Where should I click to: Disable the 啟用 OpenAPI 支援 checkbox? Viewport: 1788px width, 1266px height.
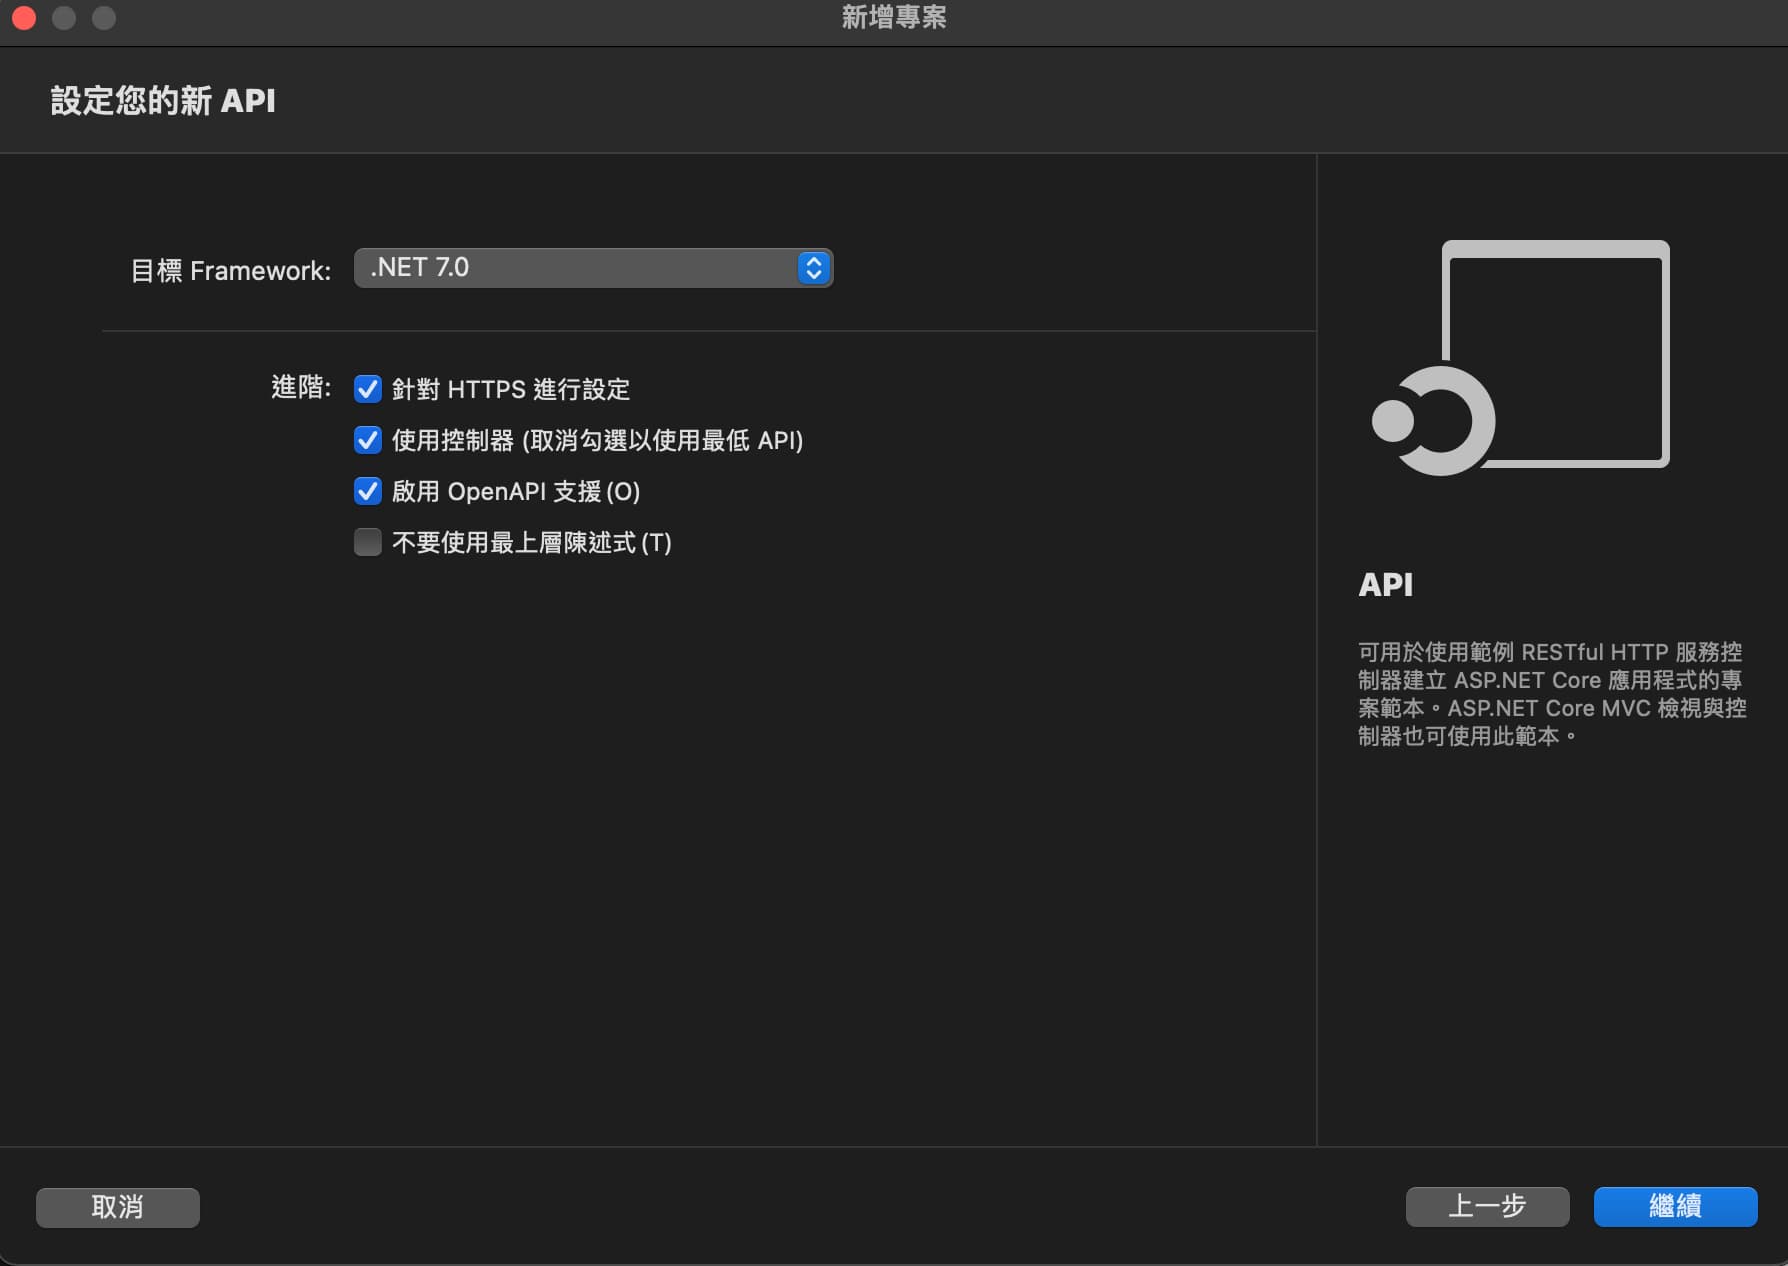pos(368,491)
